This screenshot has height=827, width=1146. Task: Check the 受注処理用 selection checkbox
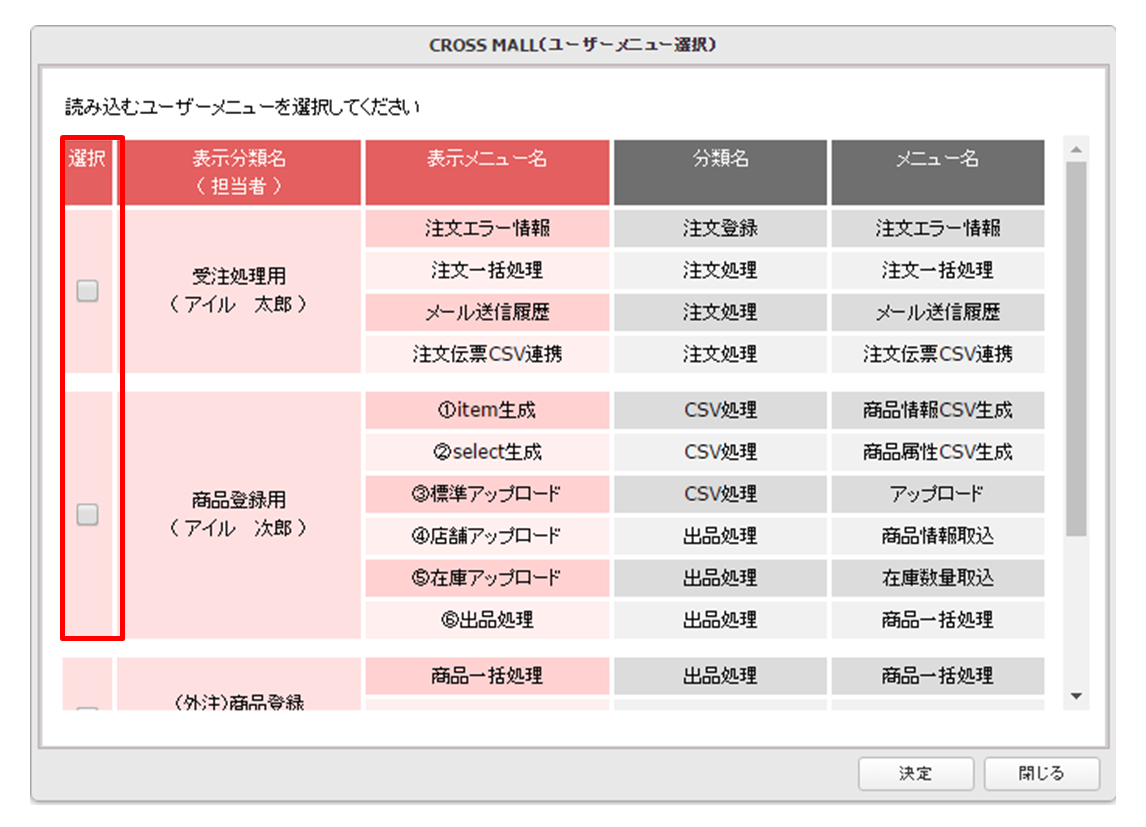tap(88, 291)
